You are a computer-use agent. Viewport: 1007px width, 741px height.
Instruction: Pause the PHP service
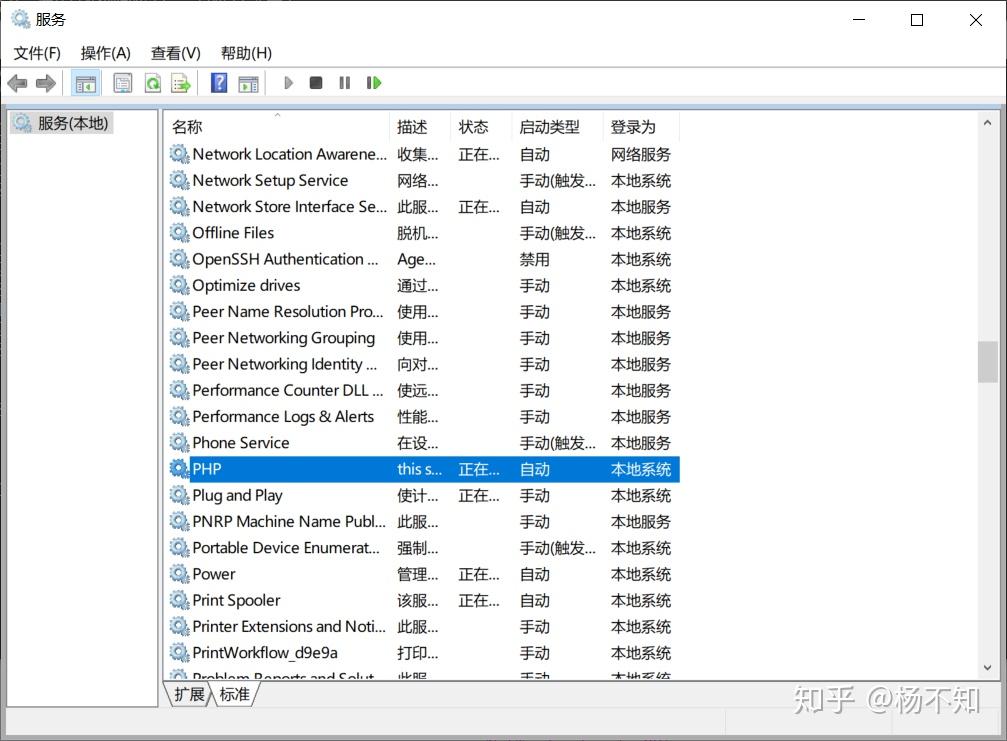[x=344, y=83]
